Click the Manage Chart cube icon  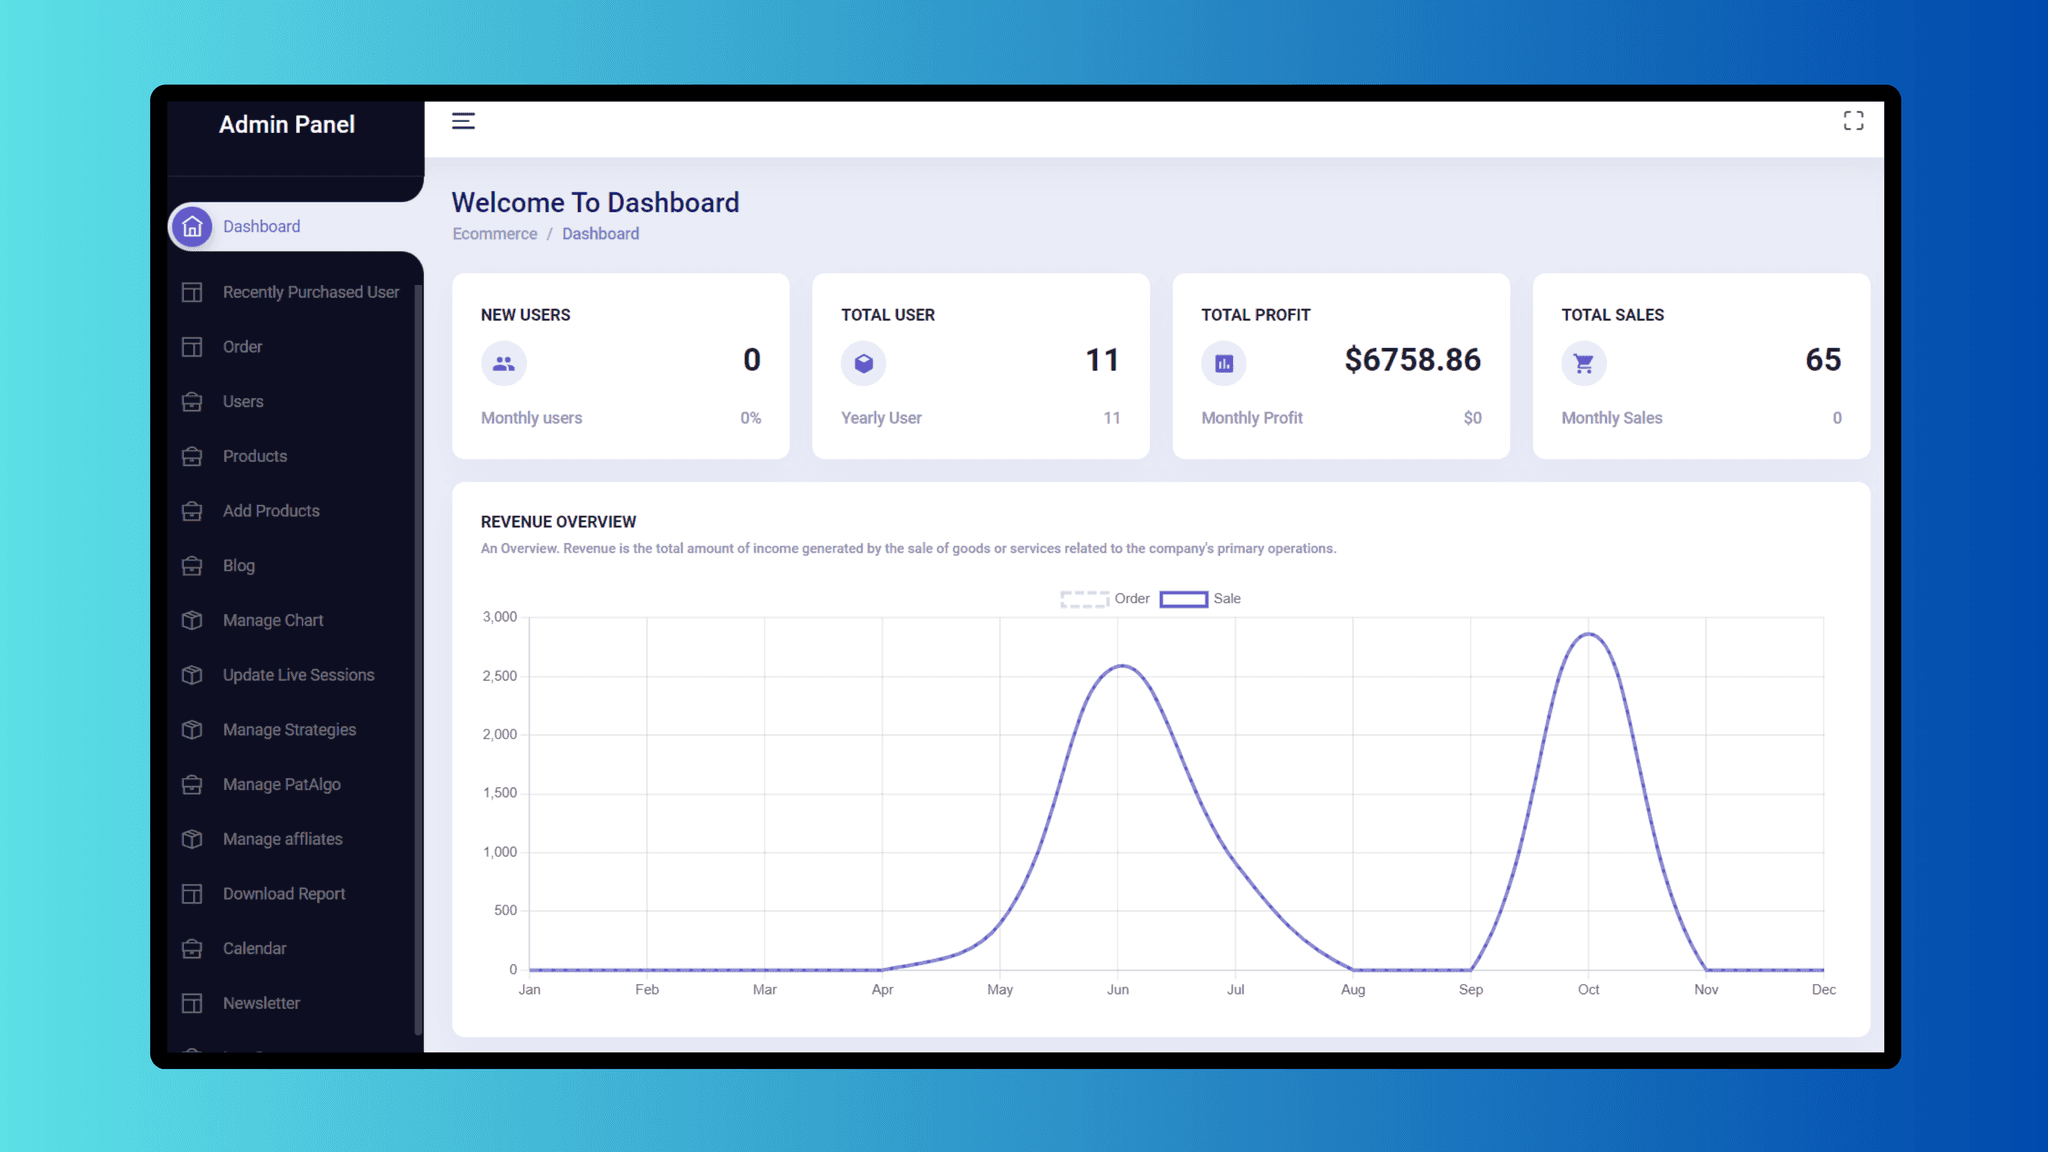(192, 620)
